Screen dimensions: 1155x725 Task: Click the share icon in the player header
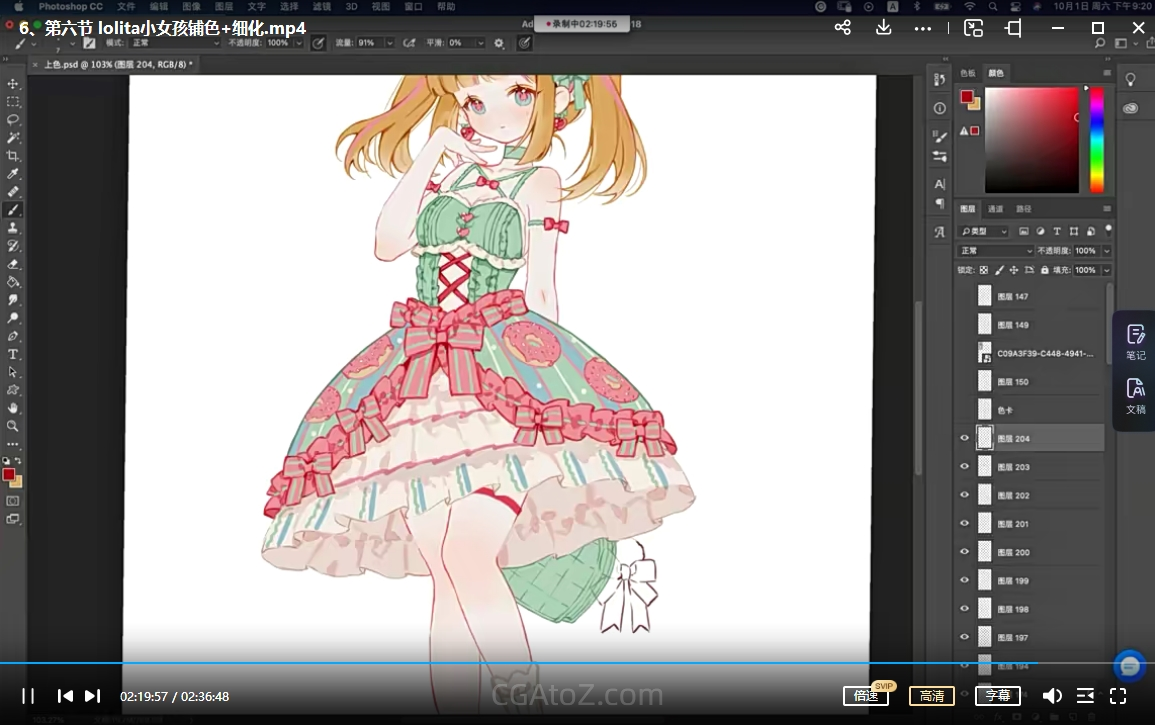843,28
